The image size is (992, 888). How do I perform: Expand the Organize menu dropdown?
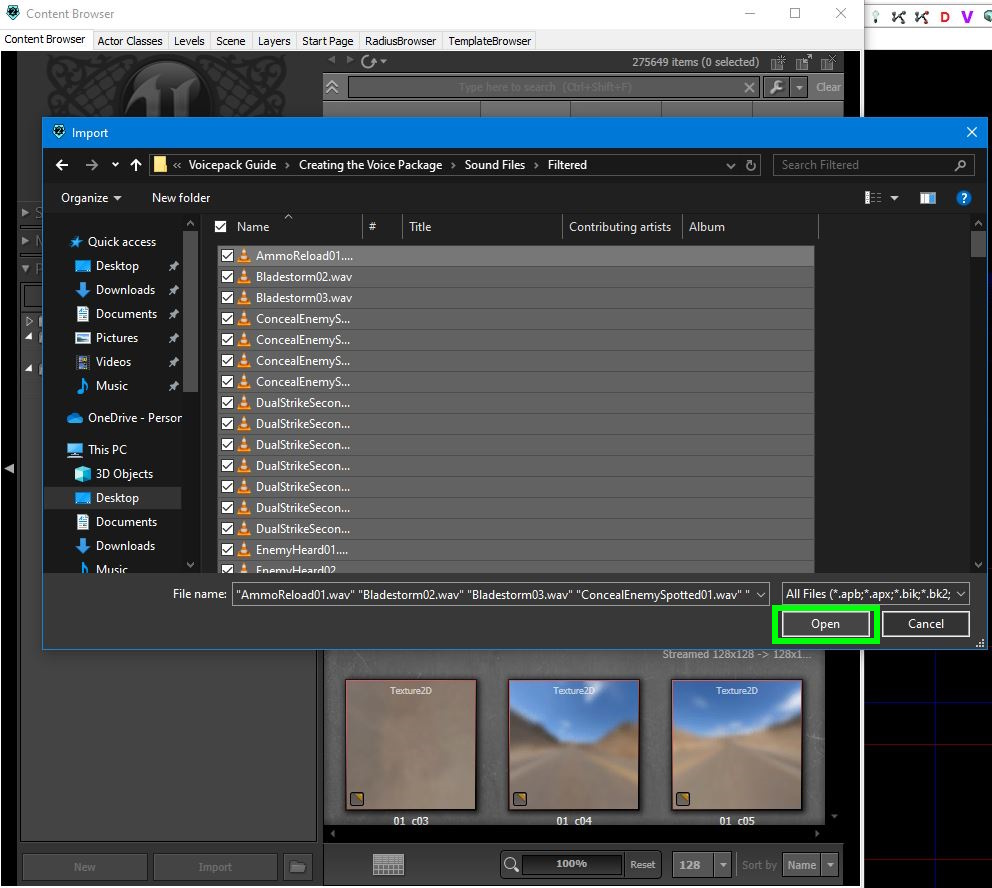[91, 198]
